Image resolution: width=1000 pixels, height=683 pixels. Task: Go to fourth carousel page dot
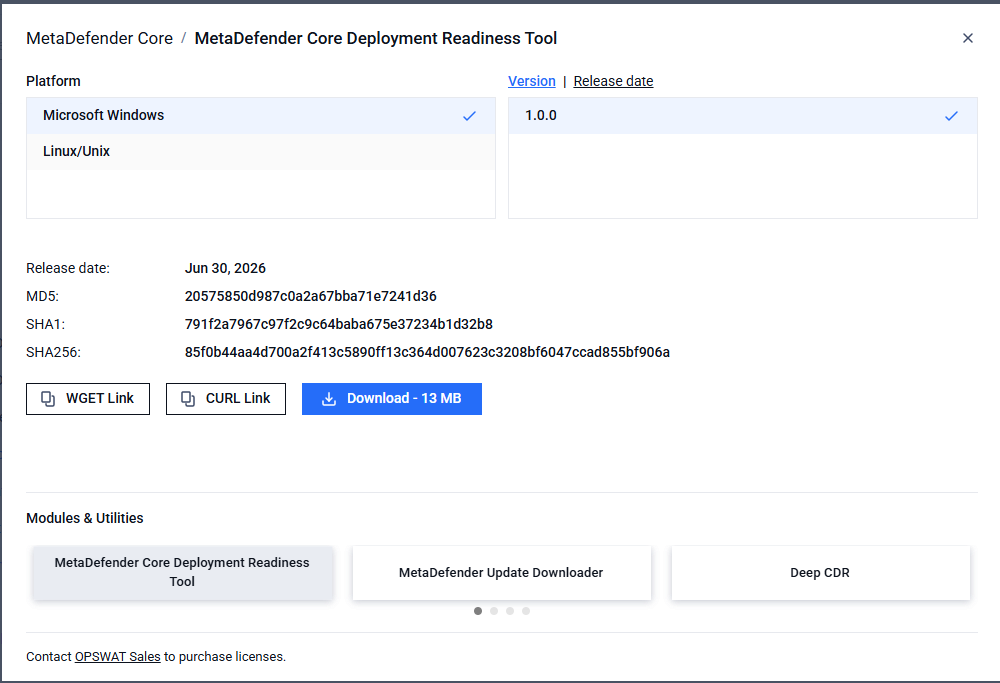pos(526,611)
